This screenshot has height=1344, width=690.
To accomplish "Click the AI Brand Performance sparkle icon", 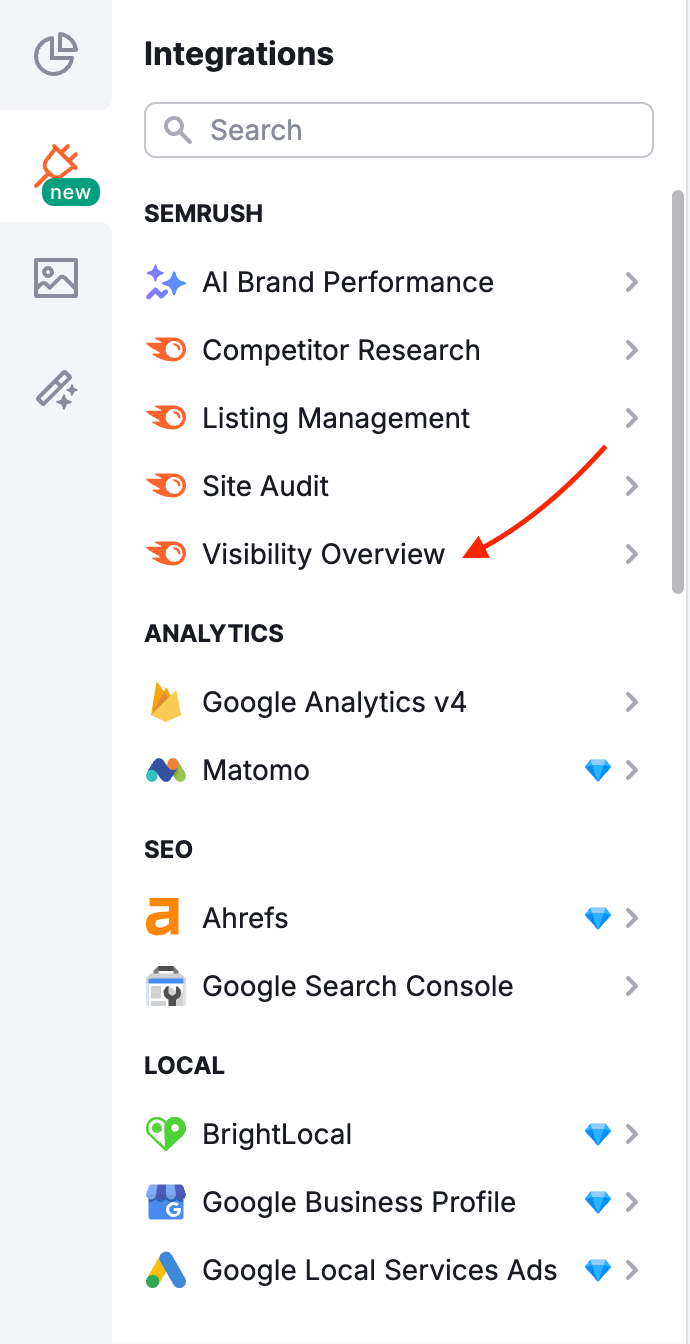I will click(x=166, y=282).
